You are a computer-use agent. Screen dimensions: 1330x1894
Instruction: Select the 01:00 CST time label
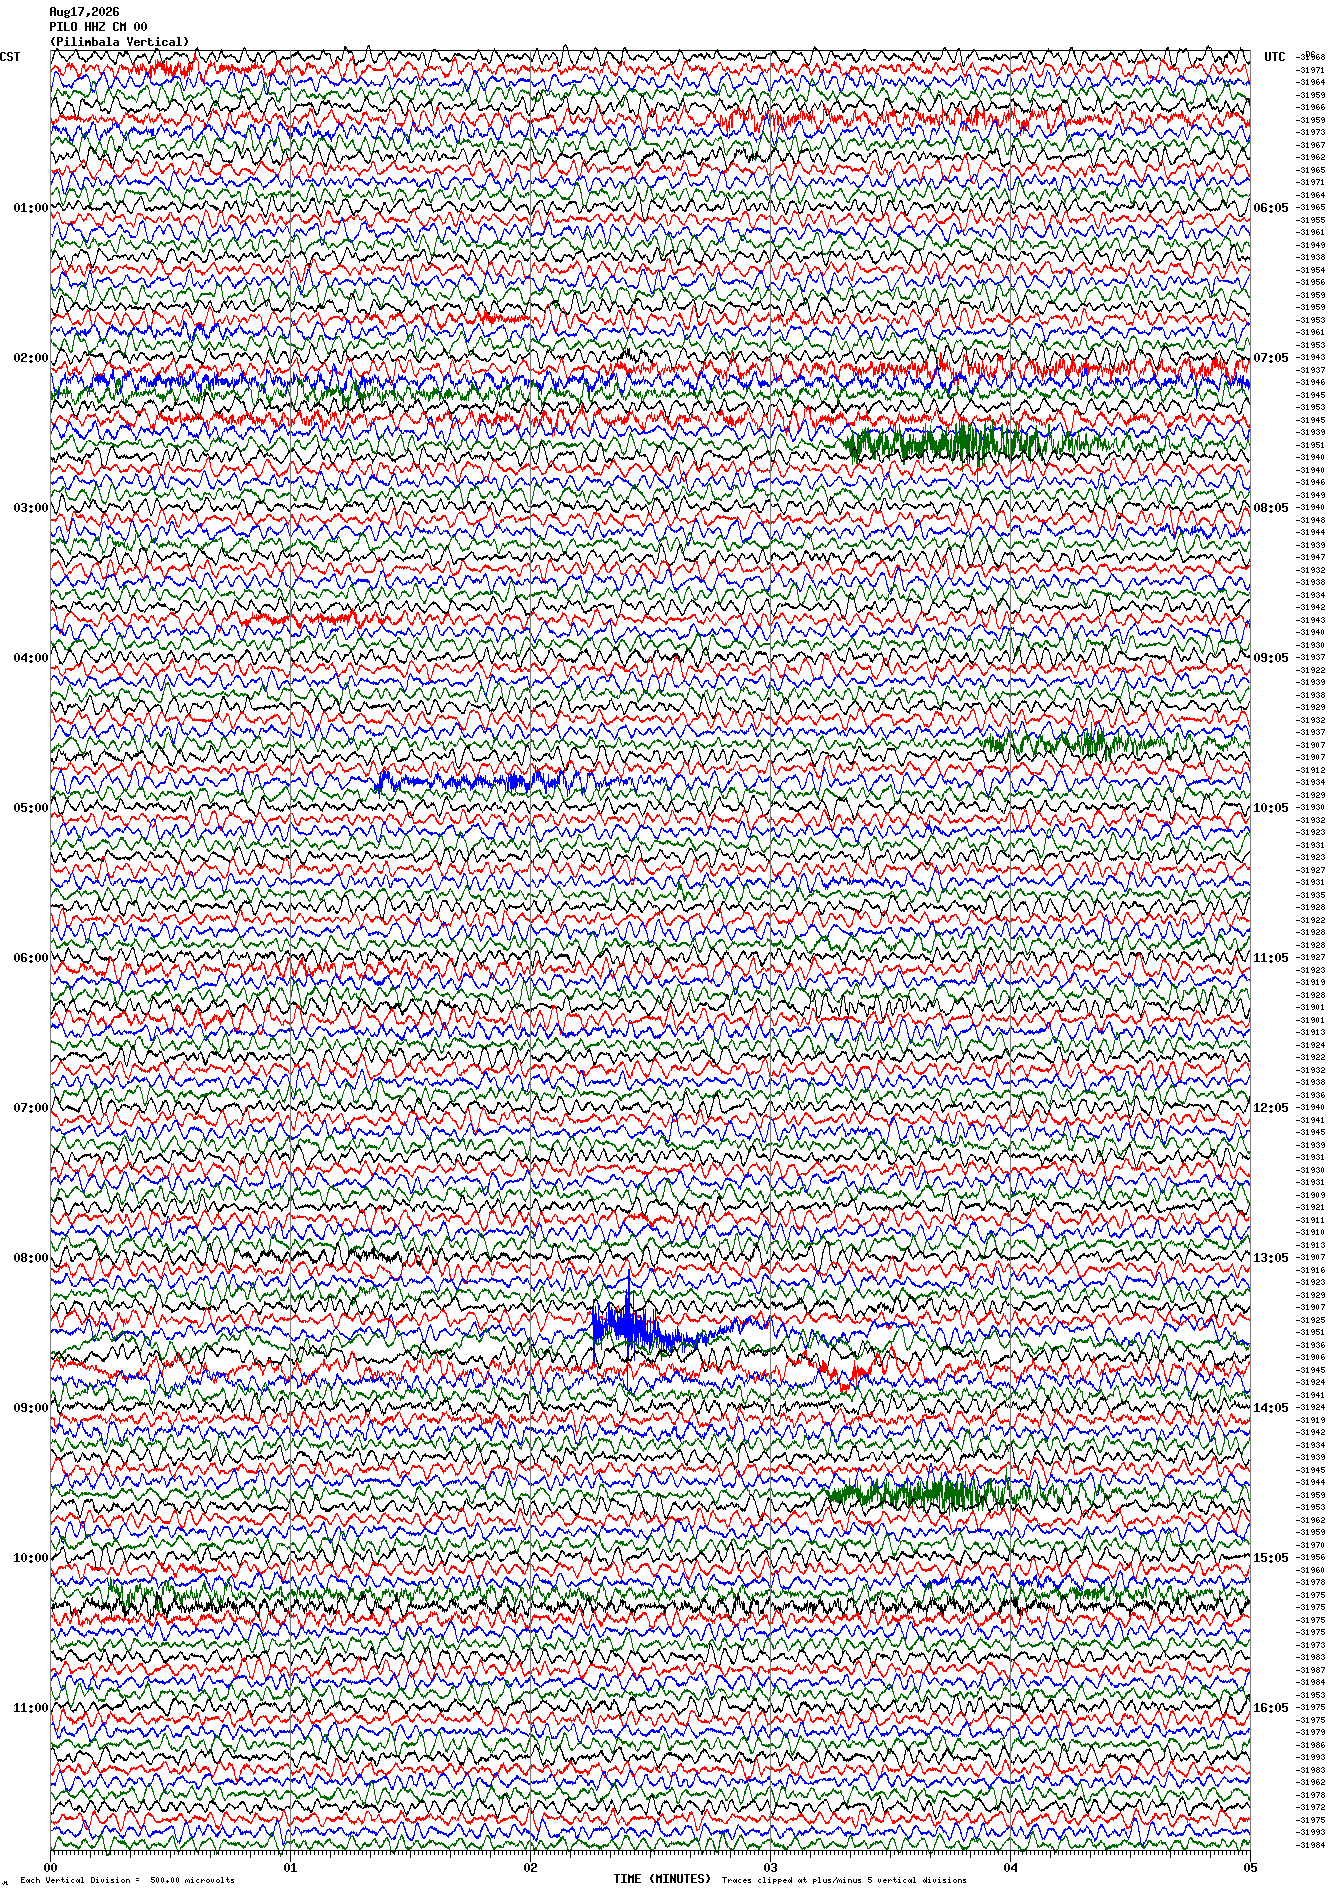pos(30,208)
